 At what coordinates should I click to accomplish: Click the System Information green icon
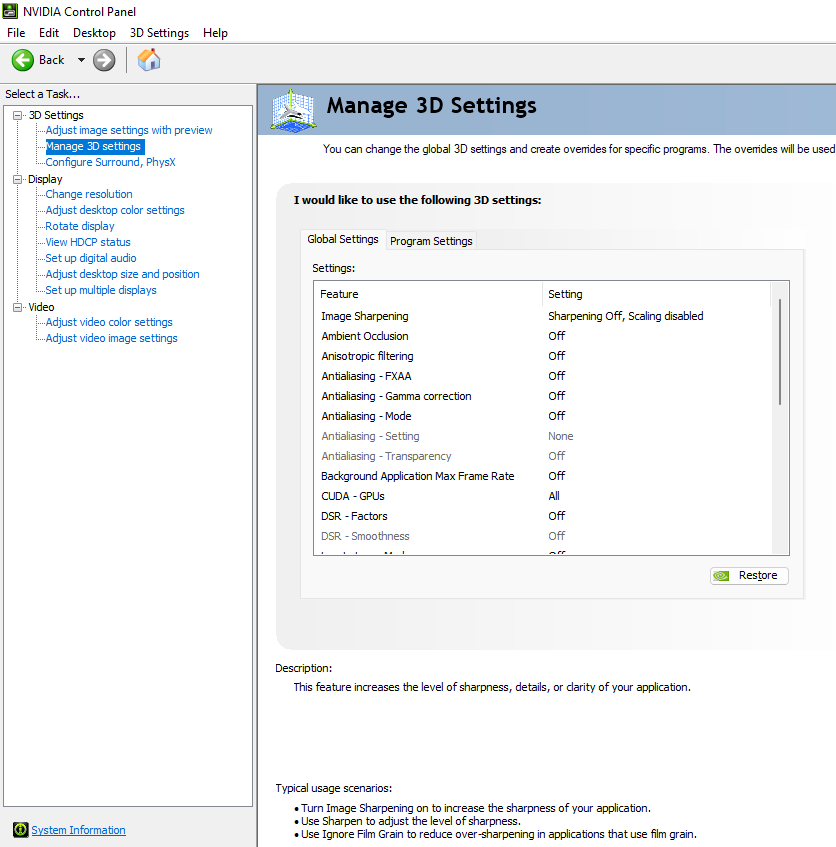click(21, 829)
